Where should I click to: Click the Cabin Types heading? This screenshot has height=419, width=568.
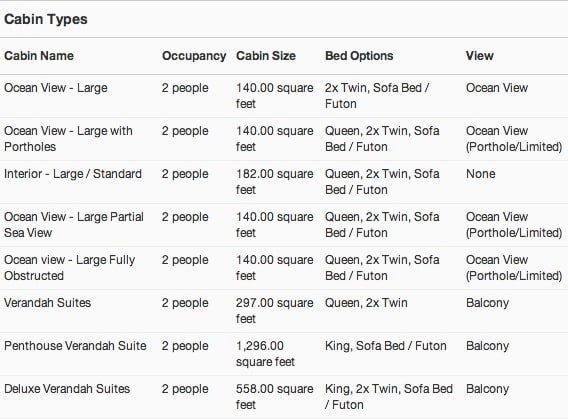click(x=46, y=19)
